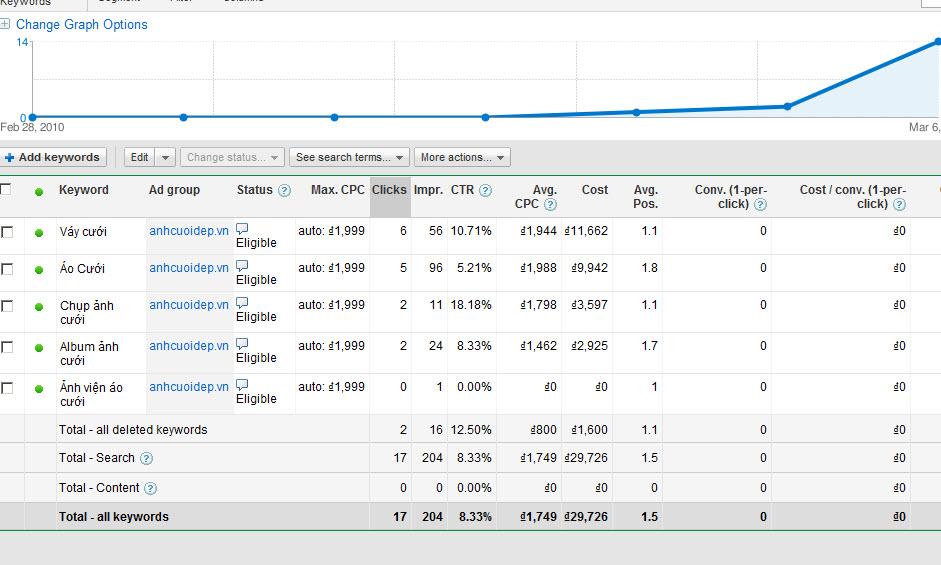Open the Total - Content help icon
941x565 pixels.
(x=151, y=489)
